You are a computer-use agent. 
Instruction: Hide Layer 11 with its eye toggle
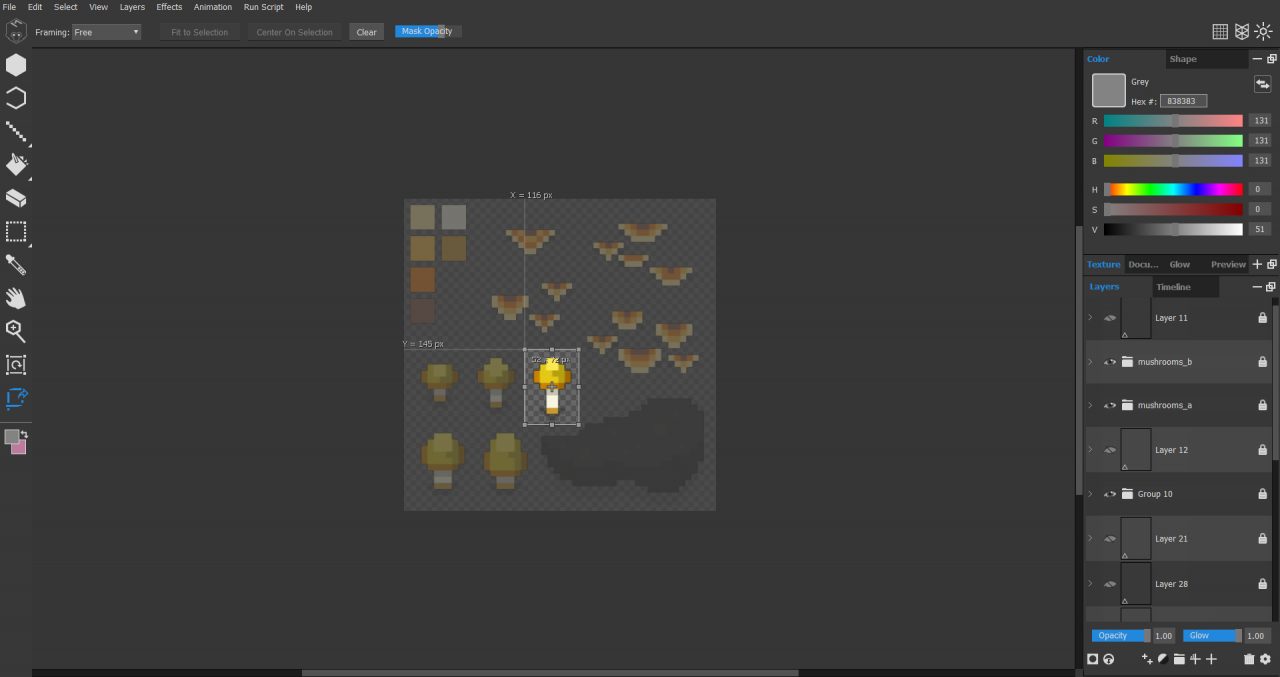(1110, 317)
